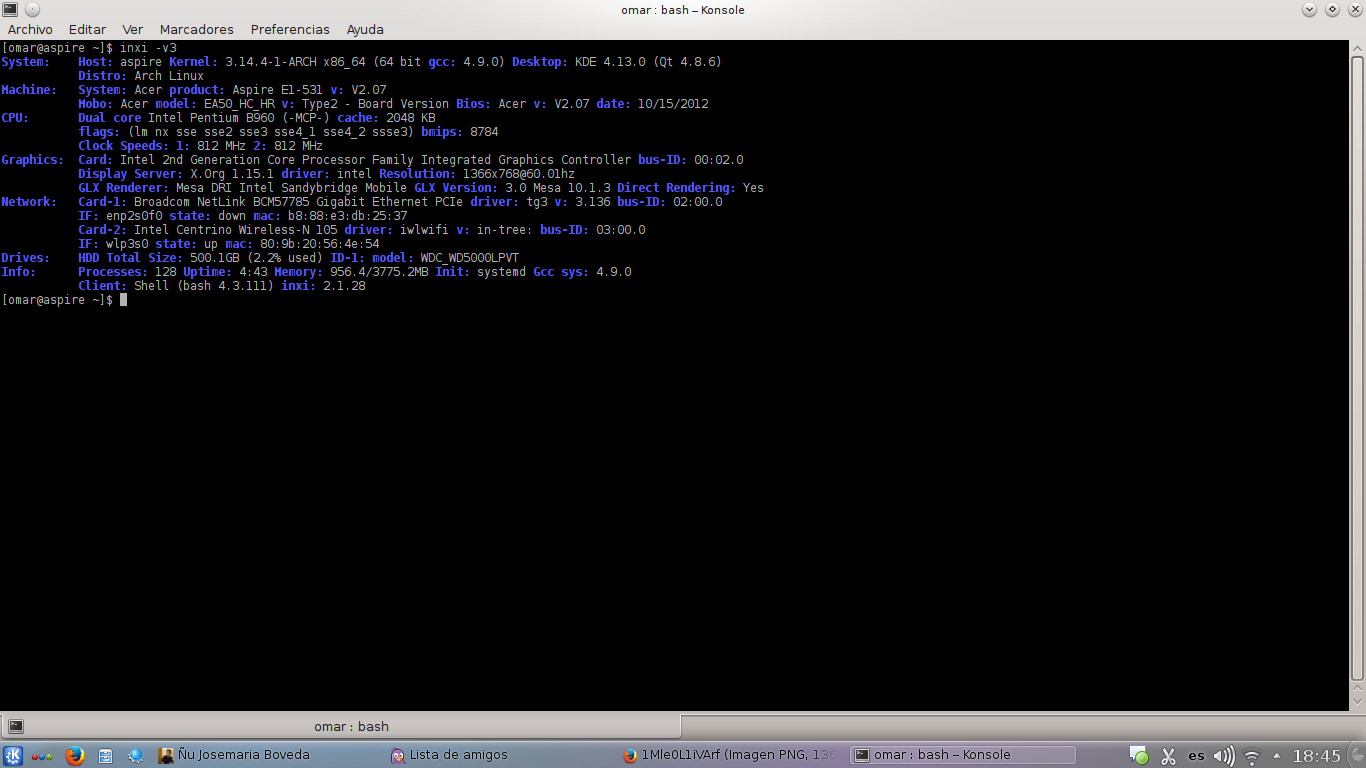Click 'Intel Centrino Wireless-N 105' text
The height and width of the screenshot is (768, 1366).
pyautogui.click(x=236, y=230)
